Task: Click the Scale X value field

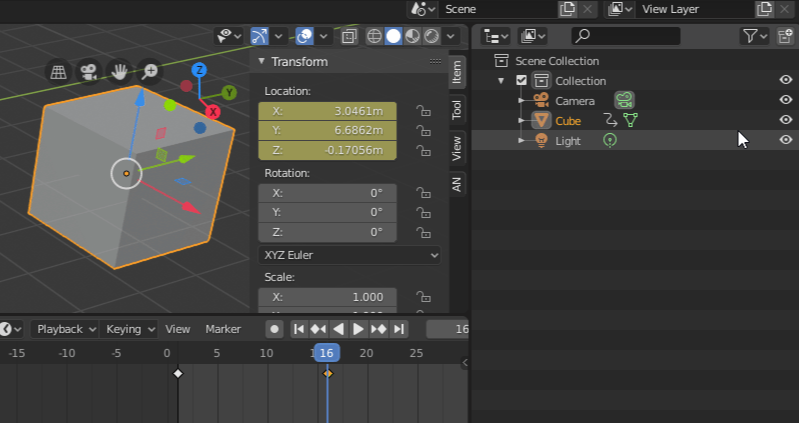Action: click(327, 297)
